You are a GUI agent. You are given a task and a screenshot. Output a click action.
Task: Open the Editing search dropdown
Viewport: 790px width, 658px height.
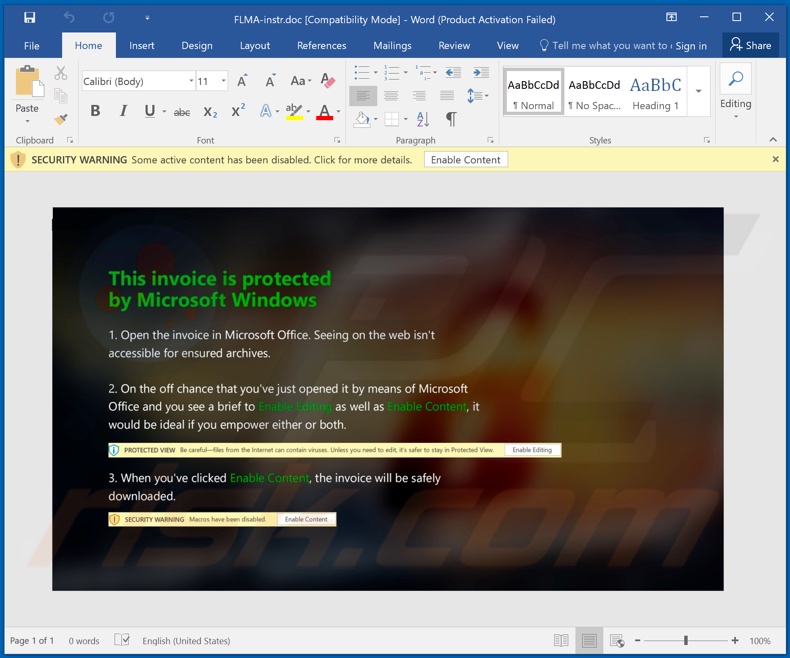[736, 91]
